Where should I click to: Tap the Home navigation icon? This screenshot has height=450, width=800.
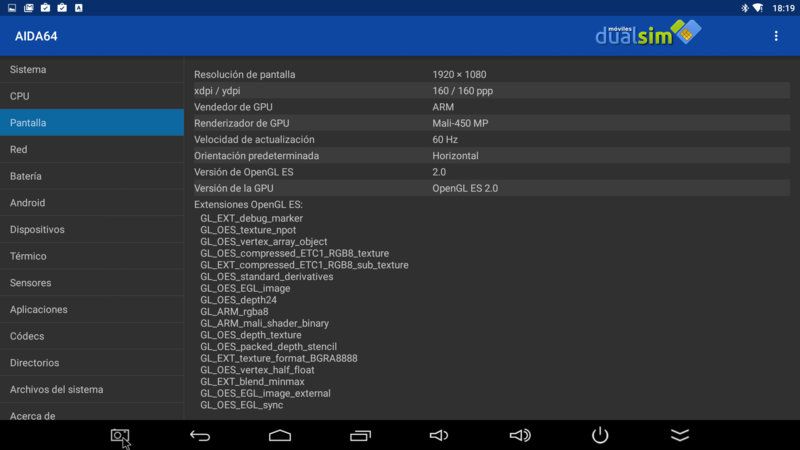pyautogui.click(x=280, y=435)
